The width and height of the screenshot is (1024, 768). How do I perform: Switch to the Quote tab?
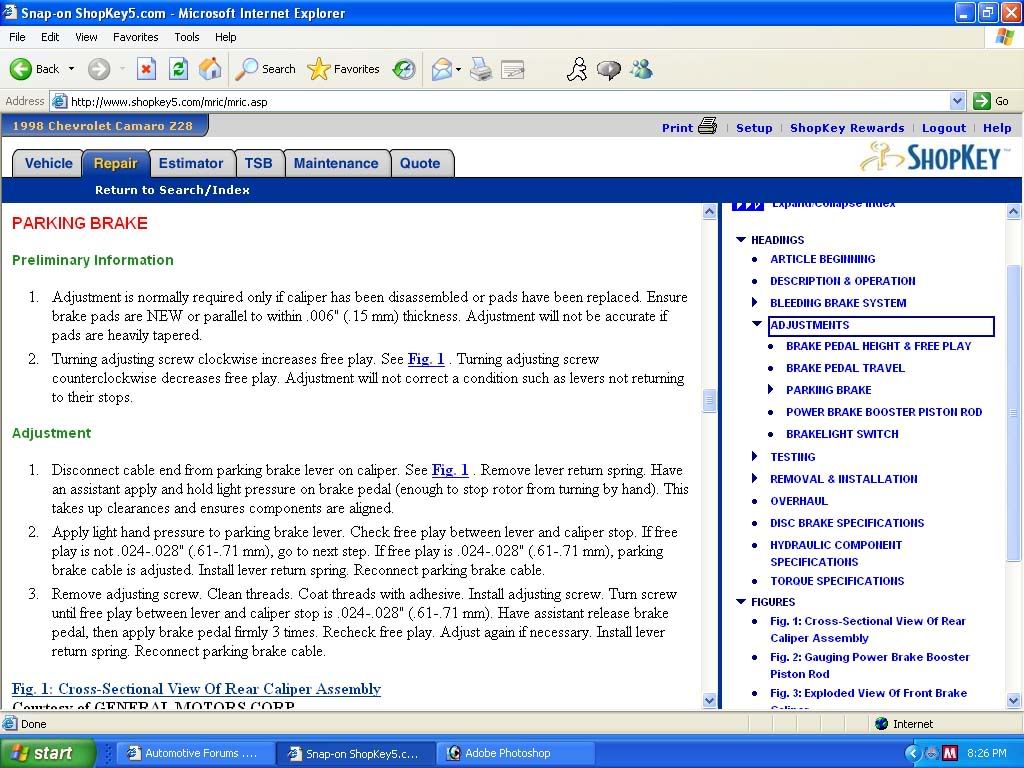(x=420, y=163)
